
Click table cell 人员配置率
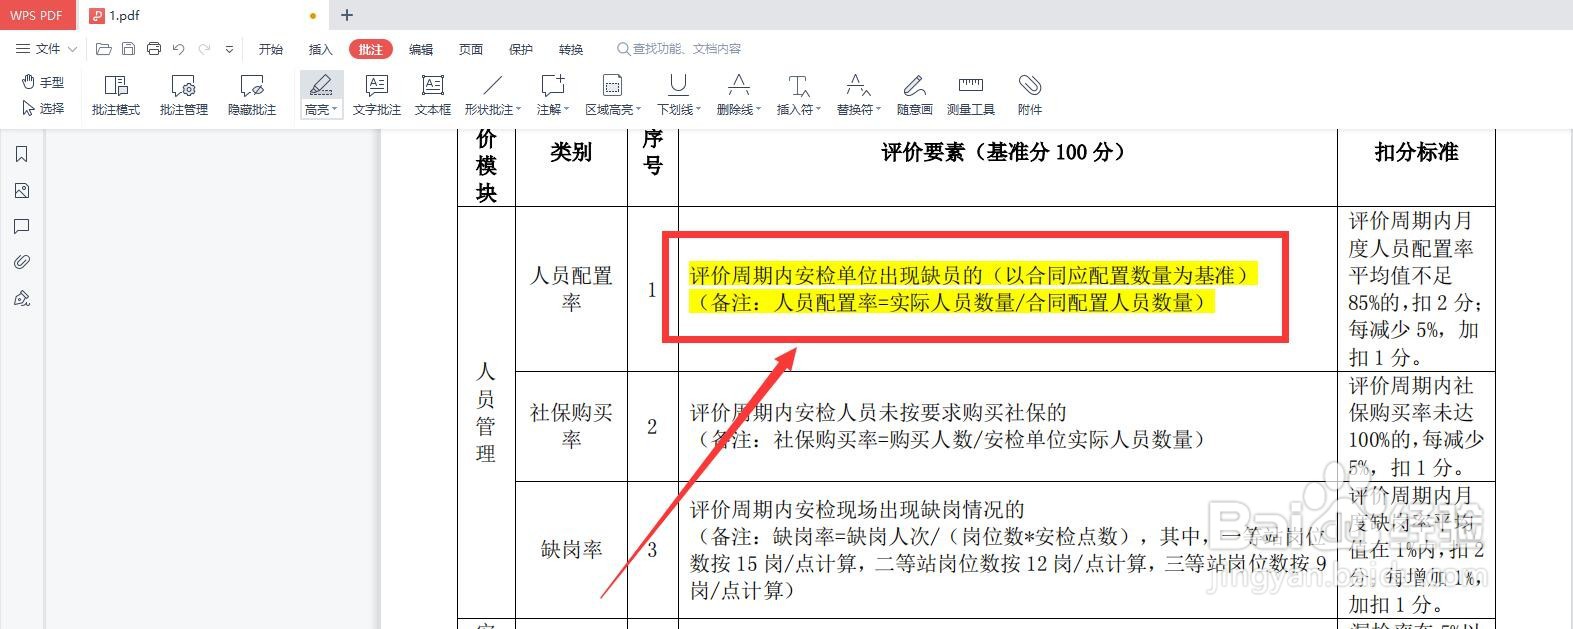point(571,289)
